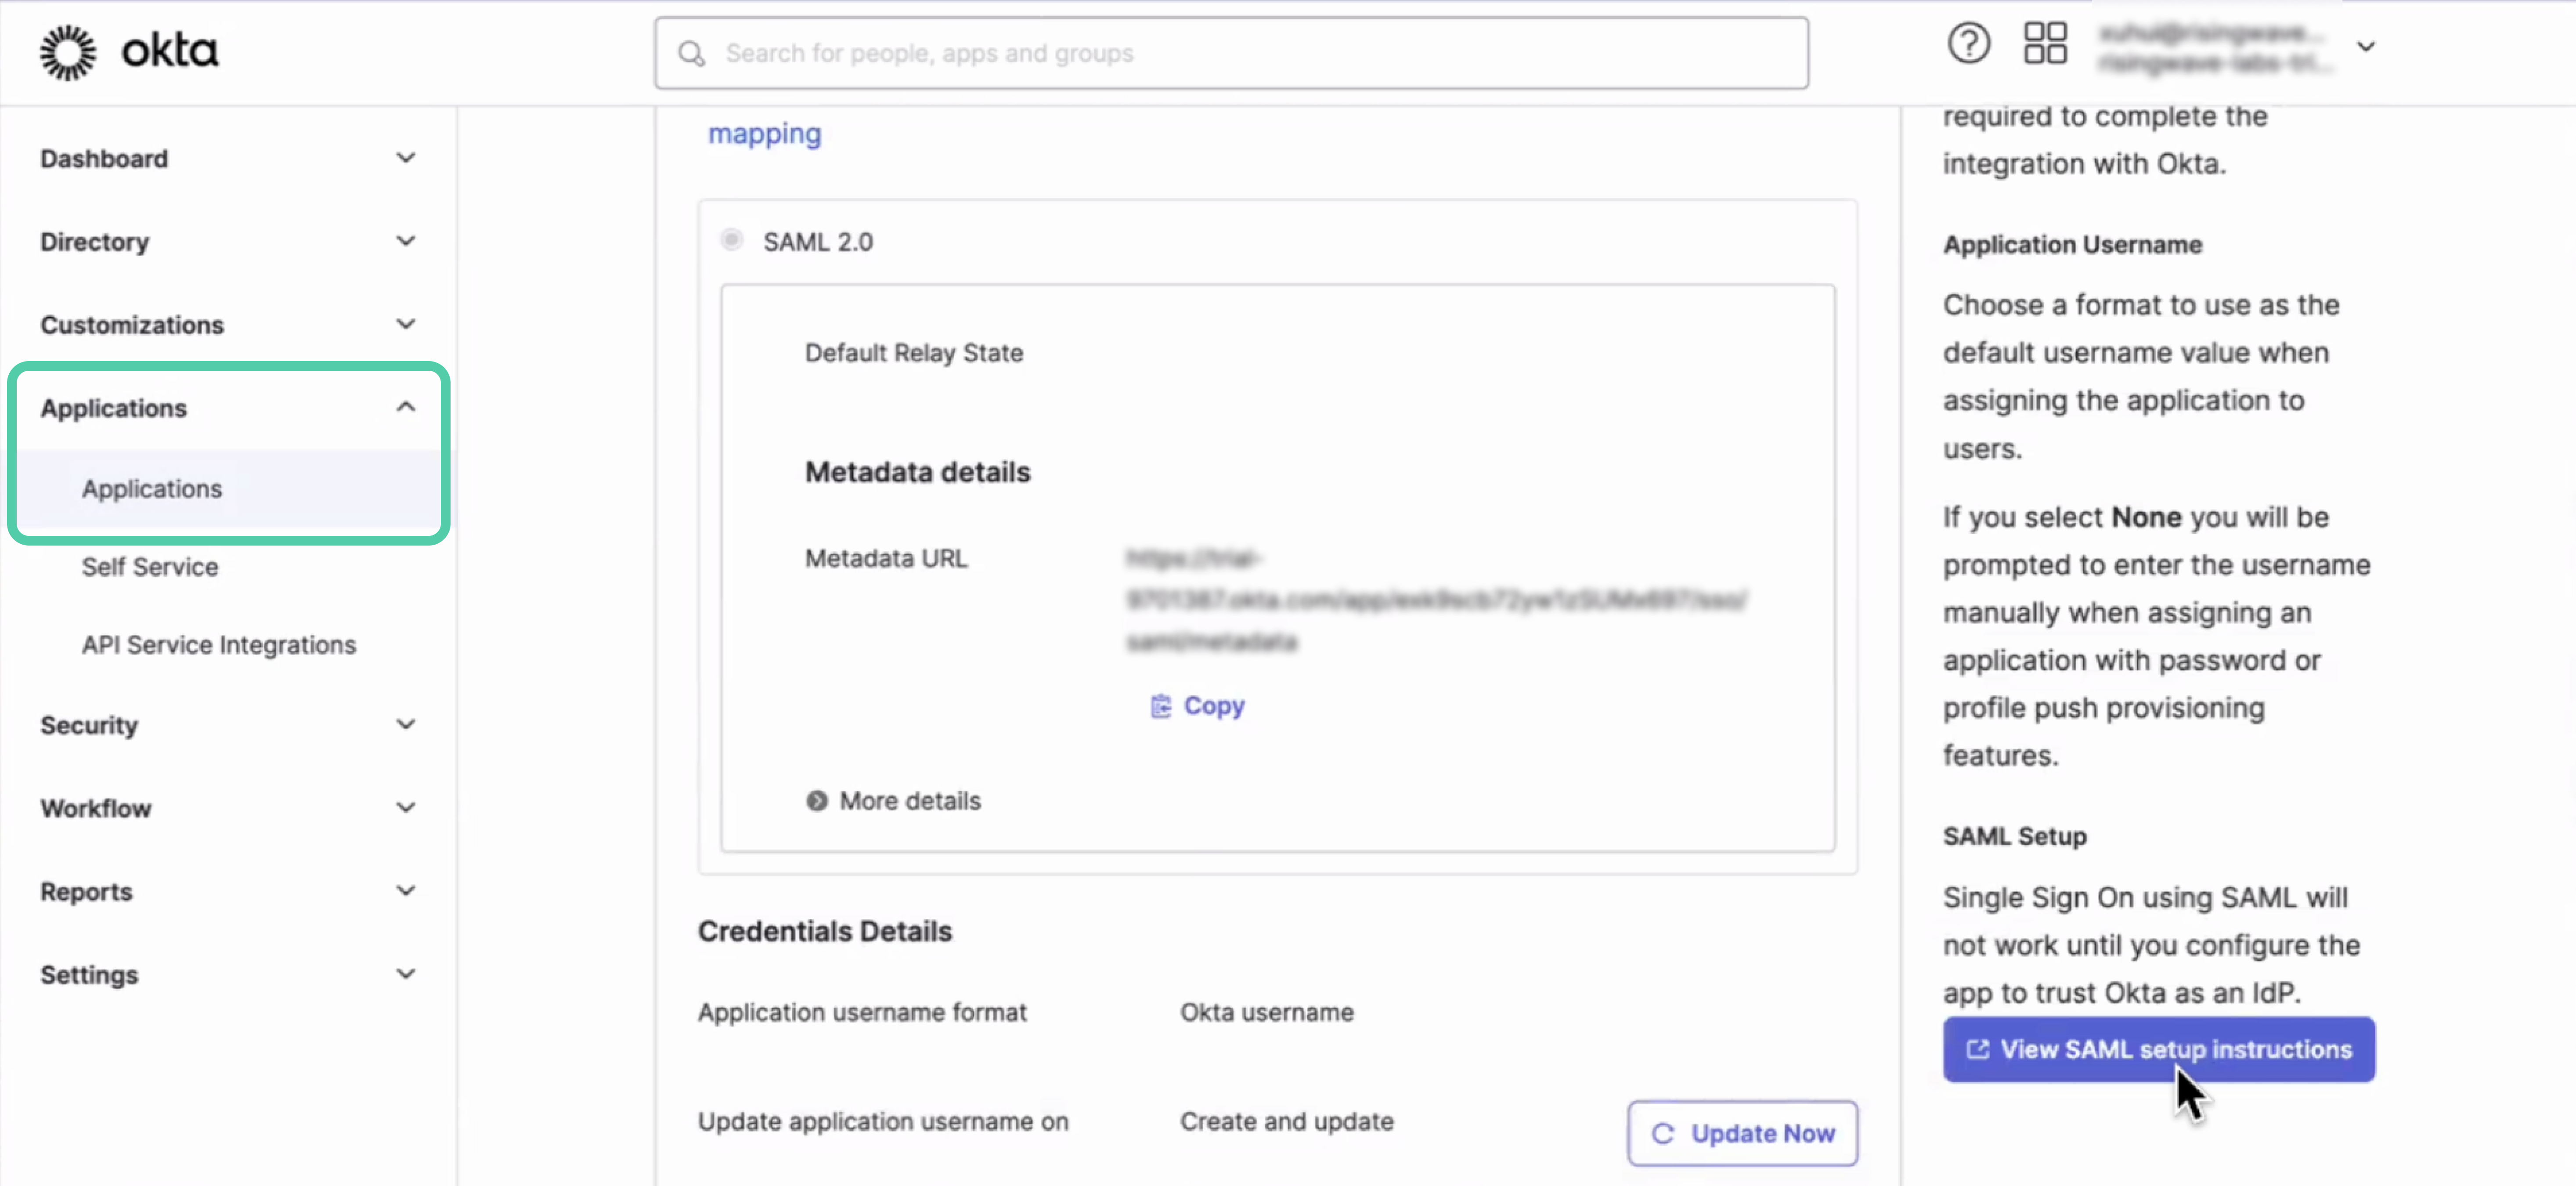
Task: Open API Service Integrations item
Action: [219, 645]
